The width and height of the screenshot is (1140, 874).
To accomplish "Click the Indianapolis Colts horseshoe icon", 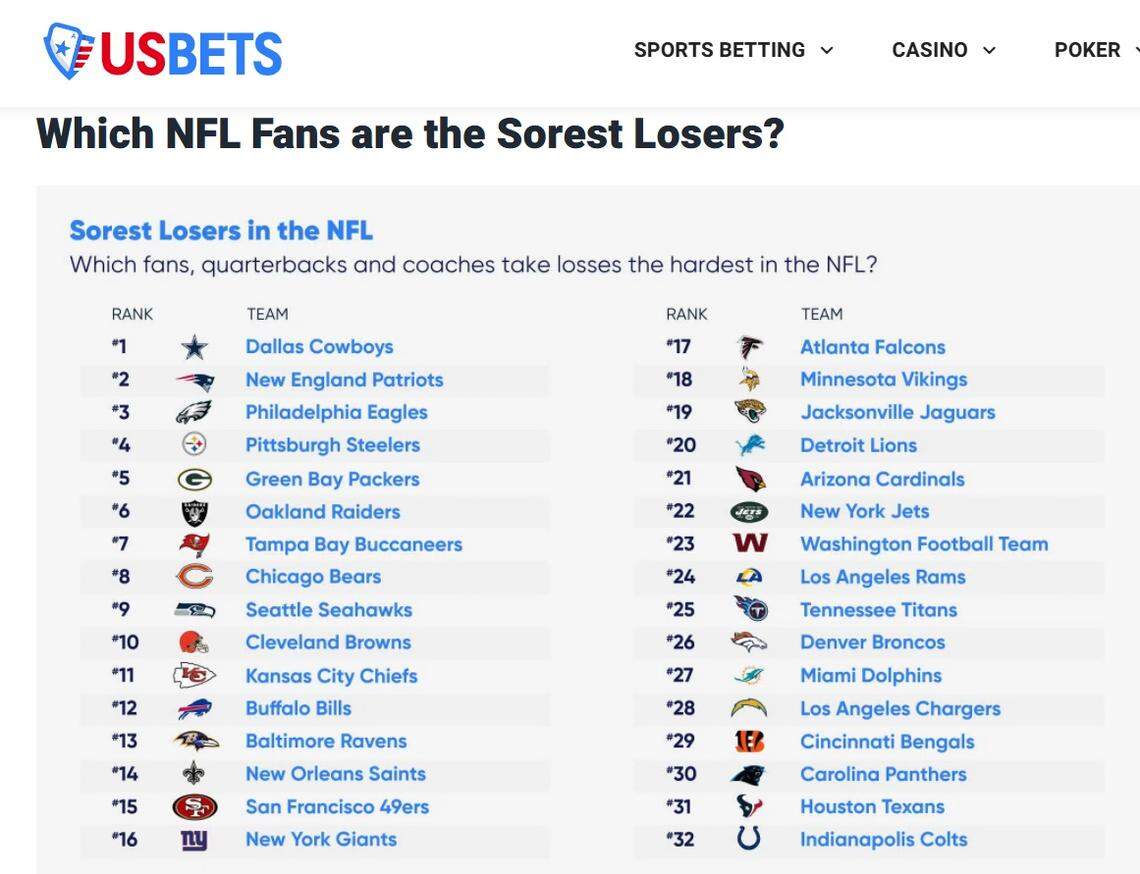I will [x=748, y=839].
